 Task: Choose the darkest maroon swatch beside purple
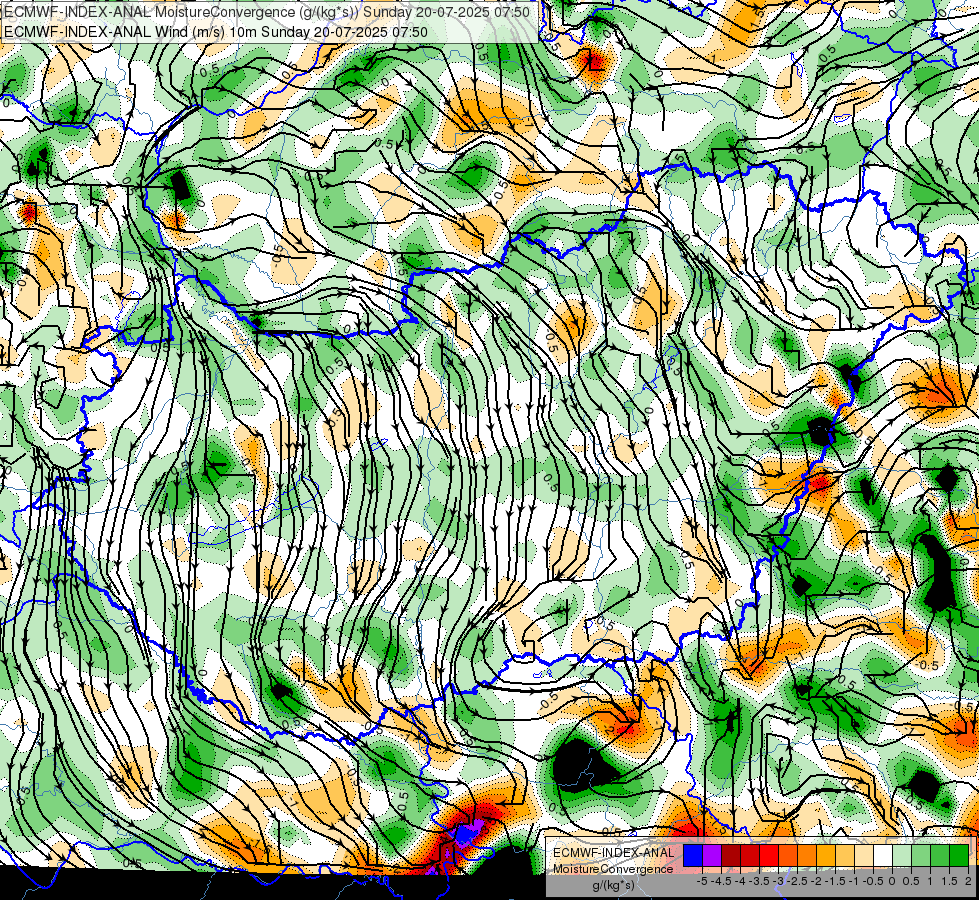[x=731, y=856]
